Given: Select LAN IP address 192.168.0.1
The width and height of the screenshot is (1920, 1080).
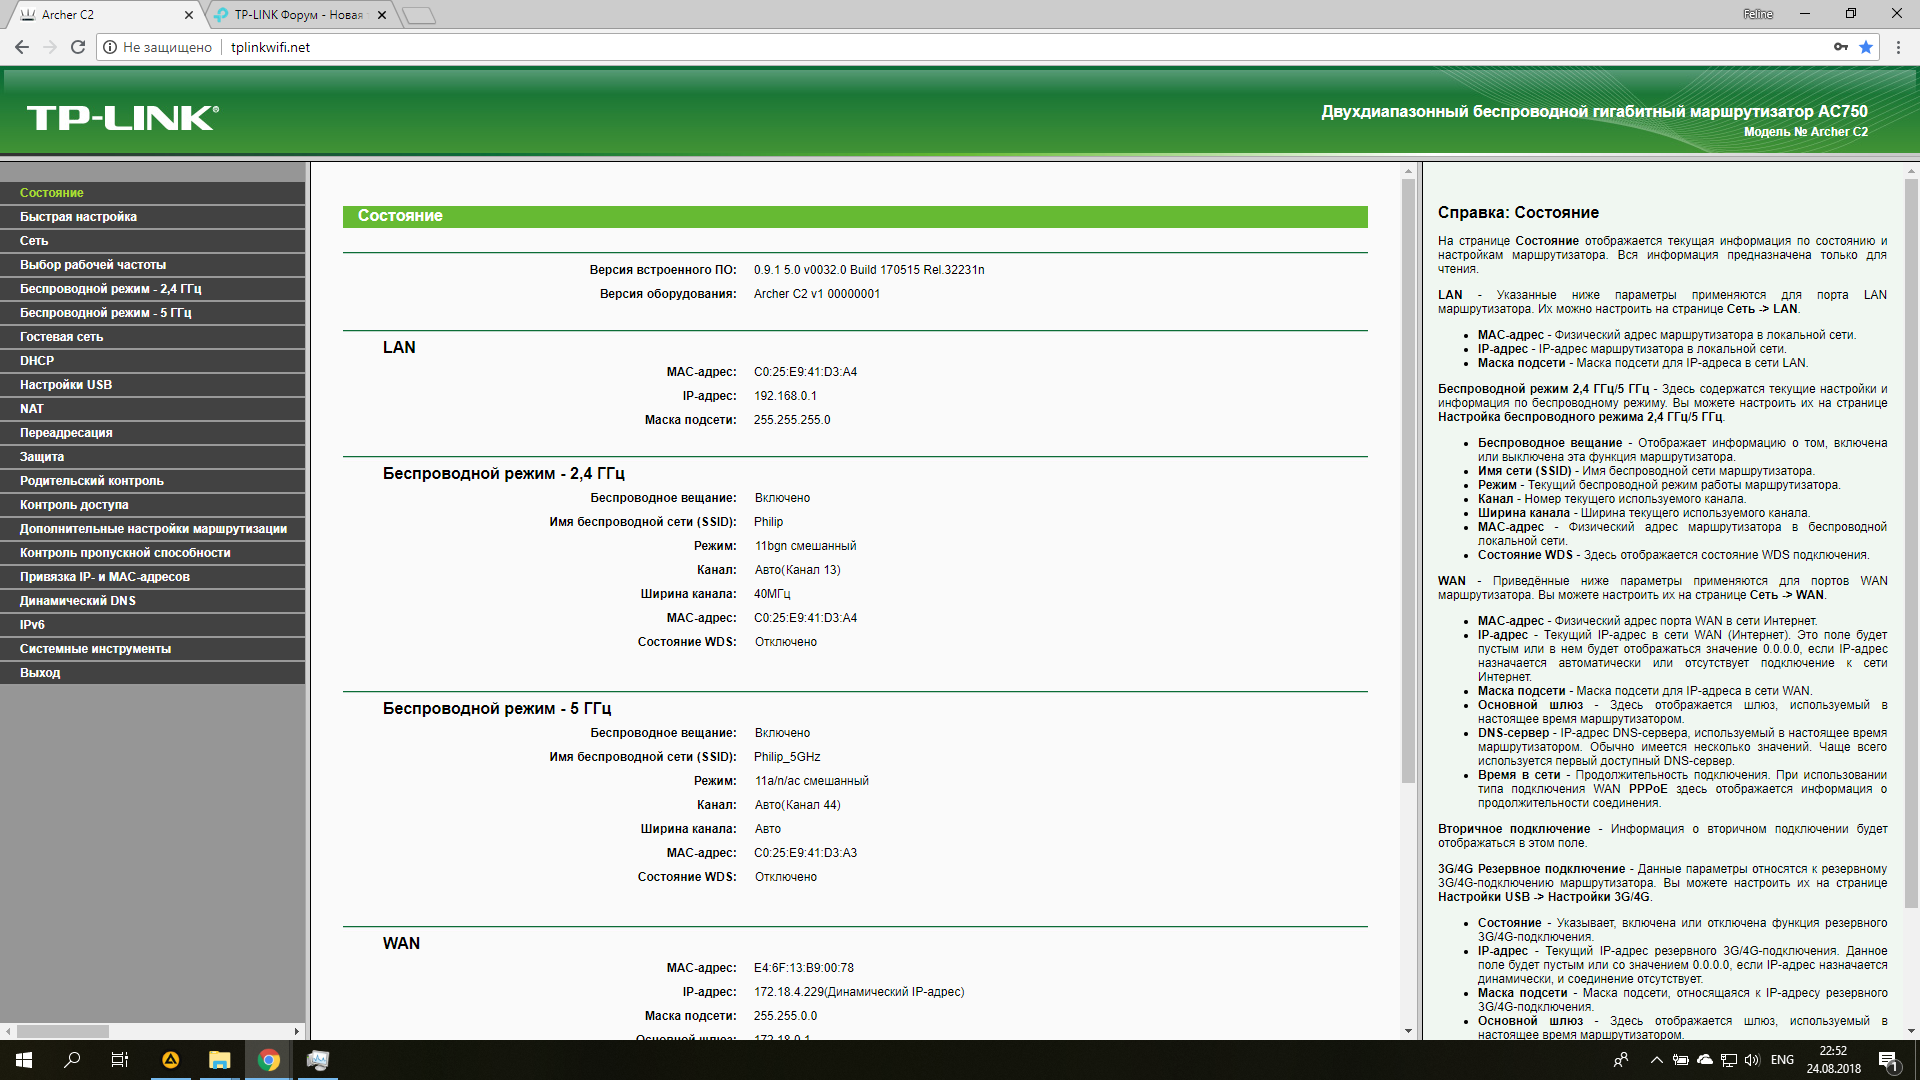Looking at the screenshot, I should click(785, 396).
